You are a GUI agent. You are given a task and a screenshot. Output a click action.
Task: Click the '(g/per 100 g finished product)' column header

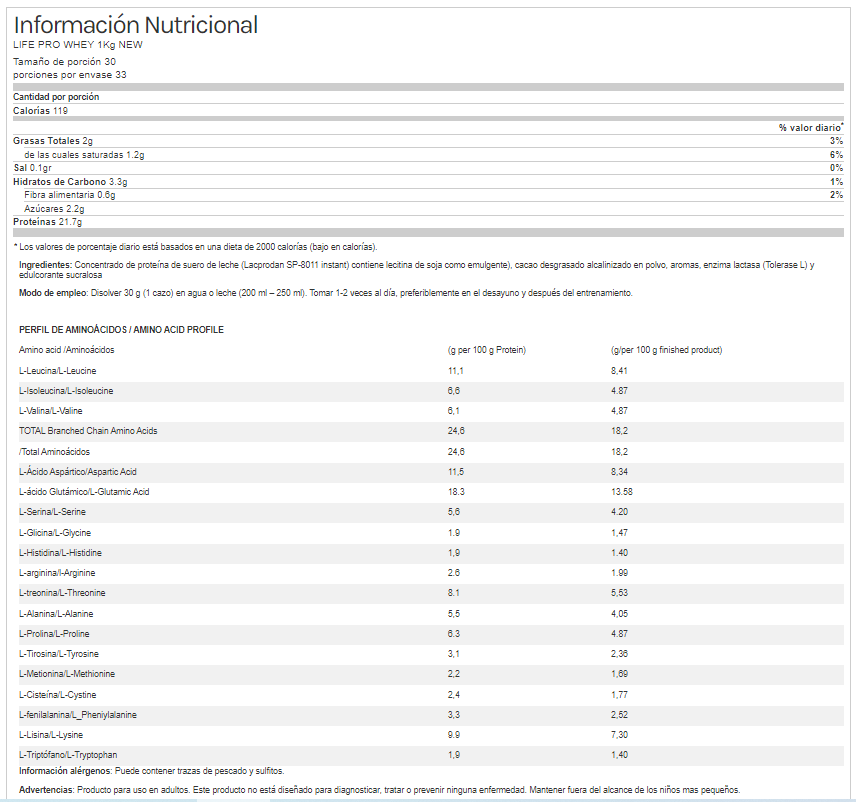pos(666,350)
